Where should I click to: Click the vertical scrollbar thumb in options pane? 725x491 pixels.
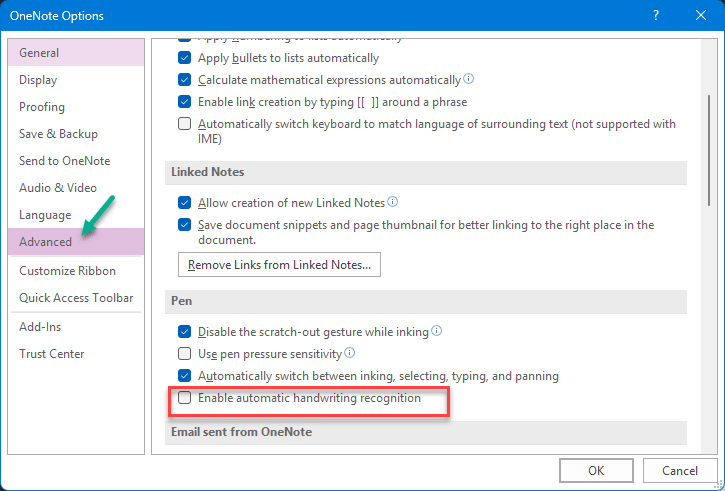tap(709, 150)
